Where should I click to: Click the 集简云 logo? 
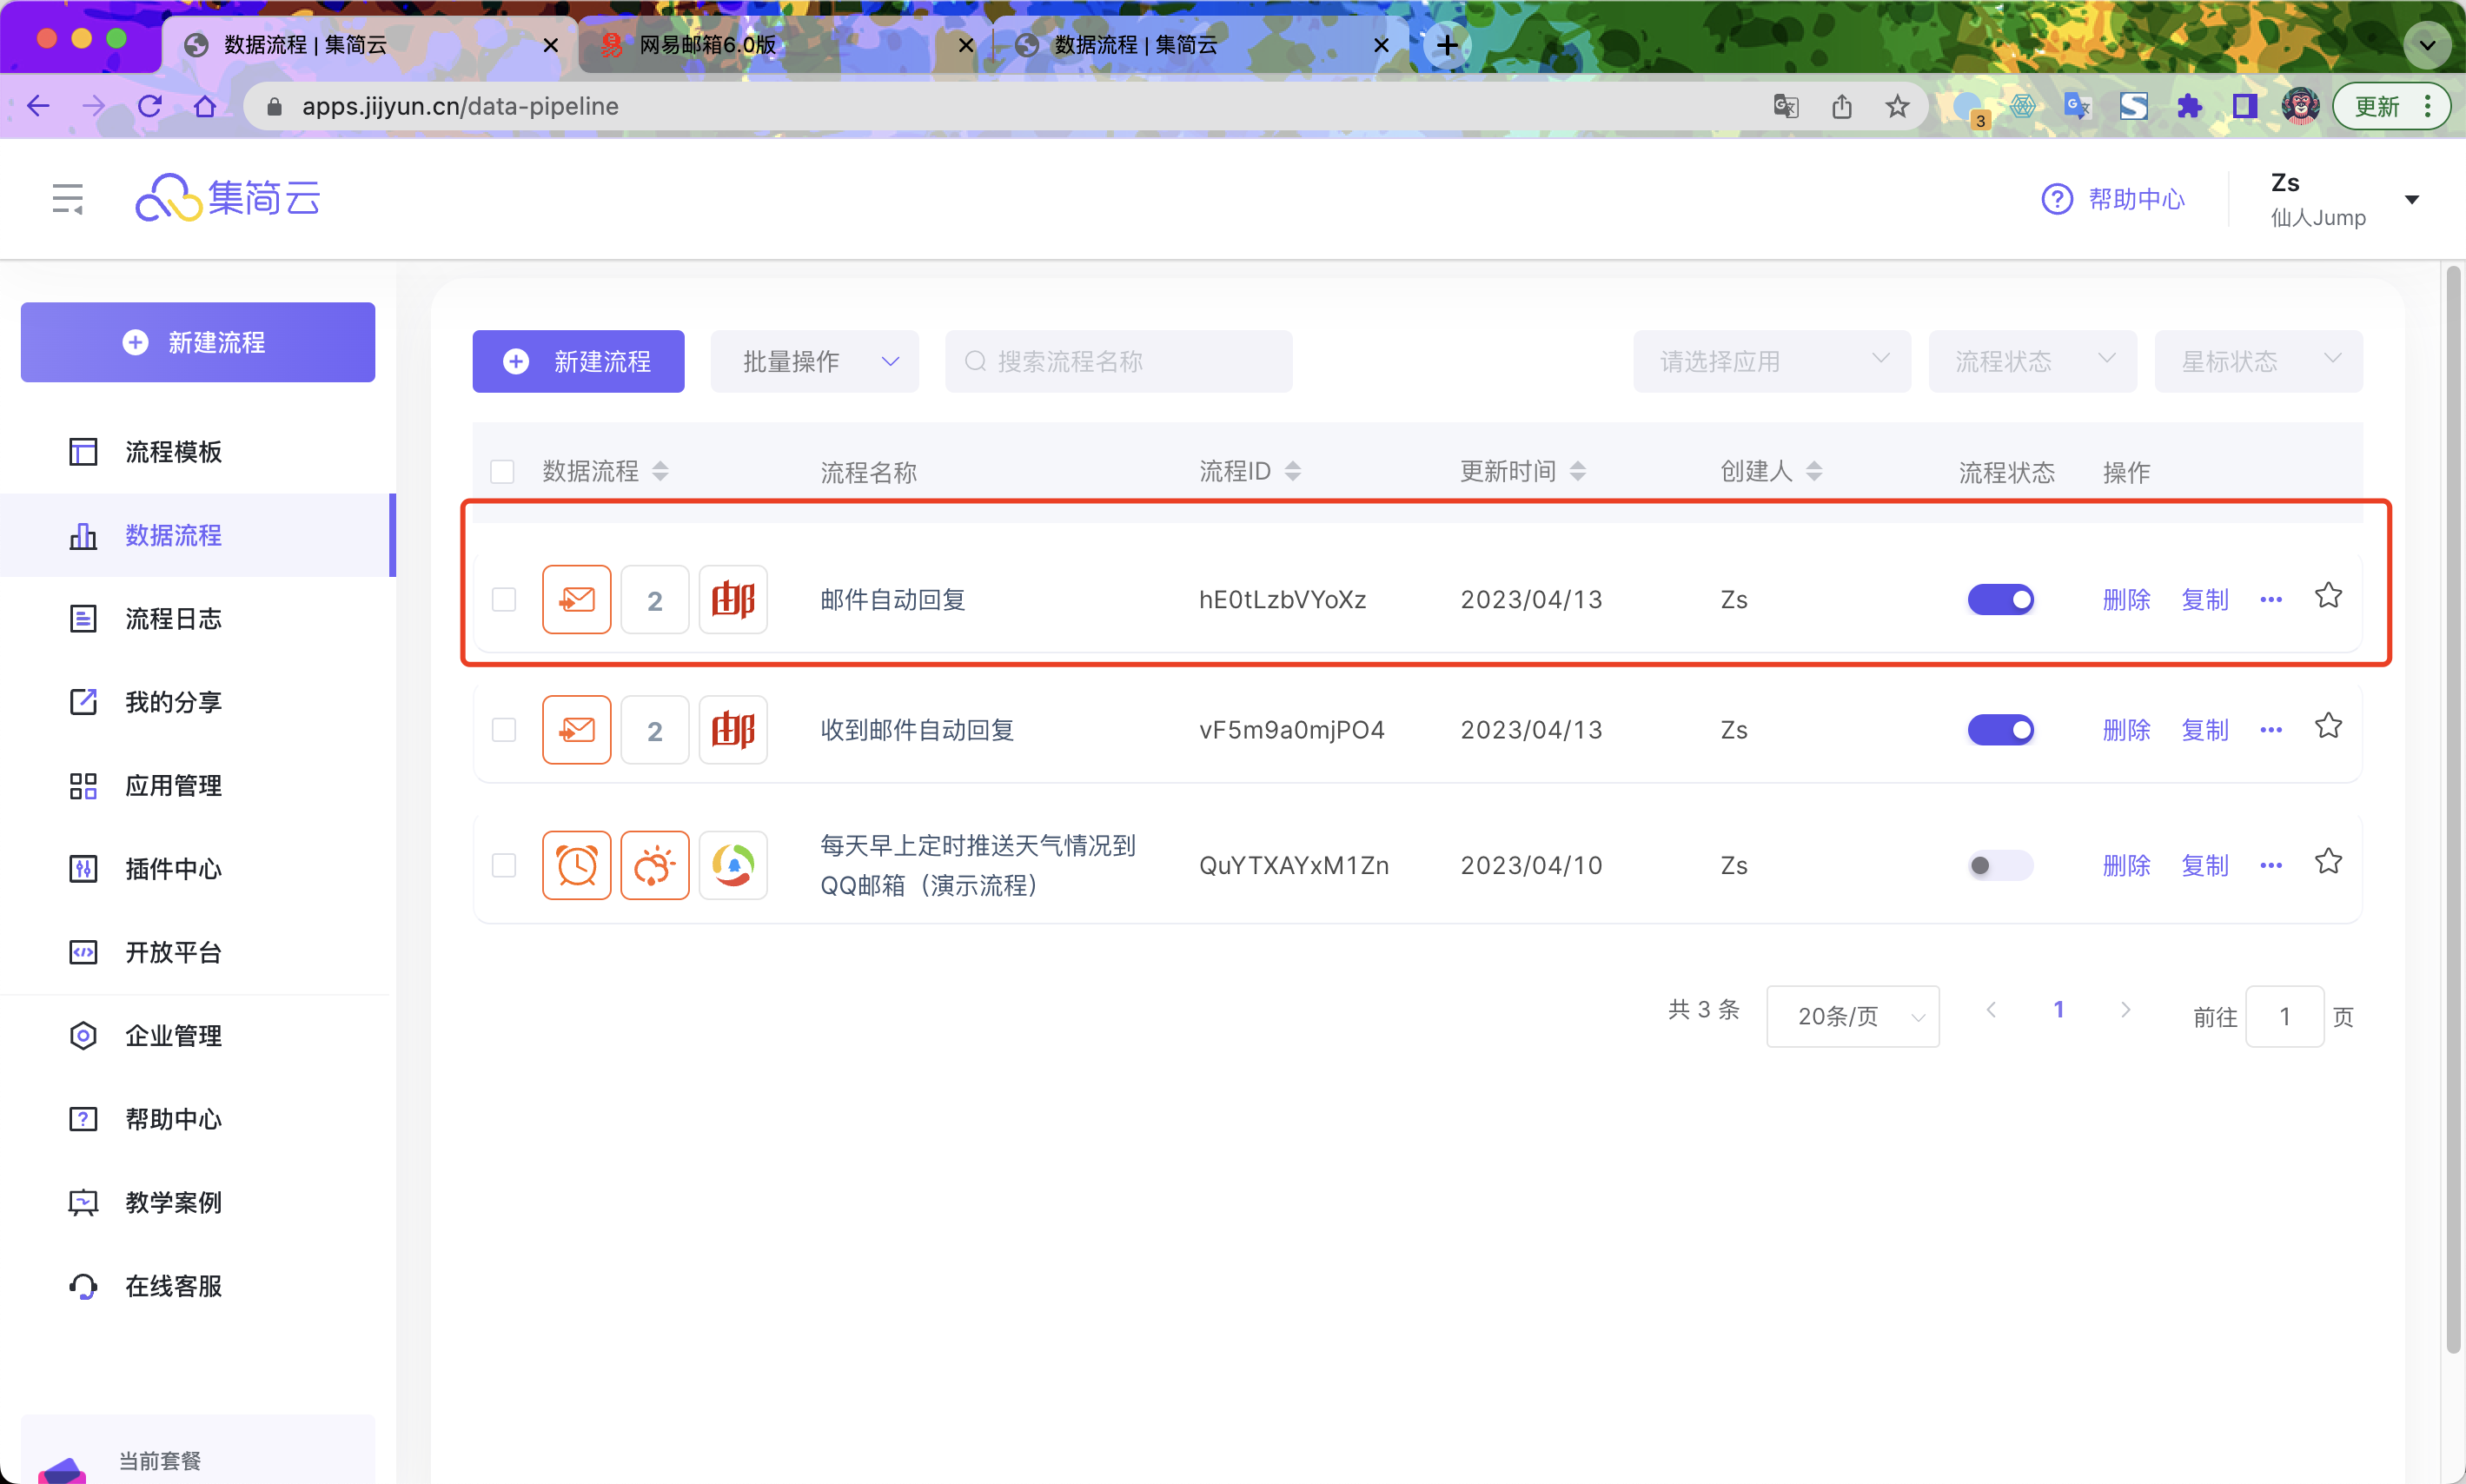point(228,198)
